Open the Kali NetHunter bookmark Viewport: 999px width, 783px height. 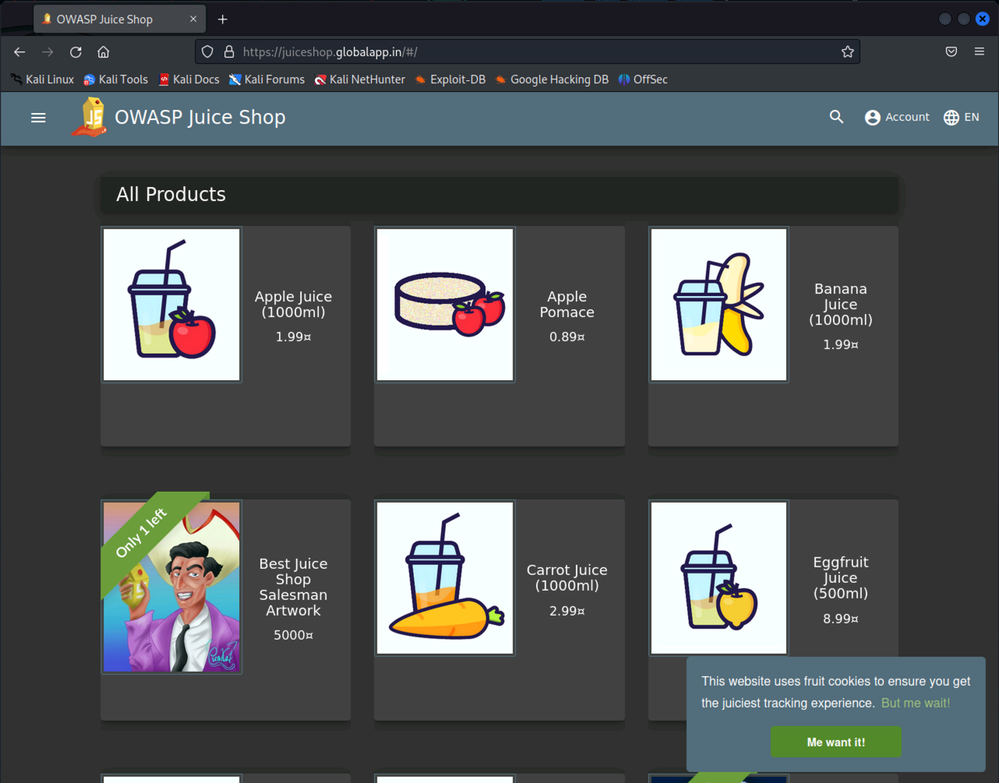click(x=360, y=80)
